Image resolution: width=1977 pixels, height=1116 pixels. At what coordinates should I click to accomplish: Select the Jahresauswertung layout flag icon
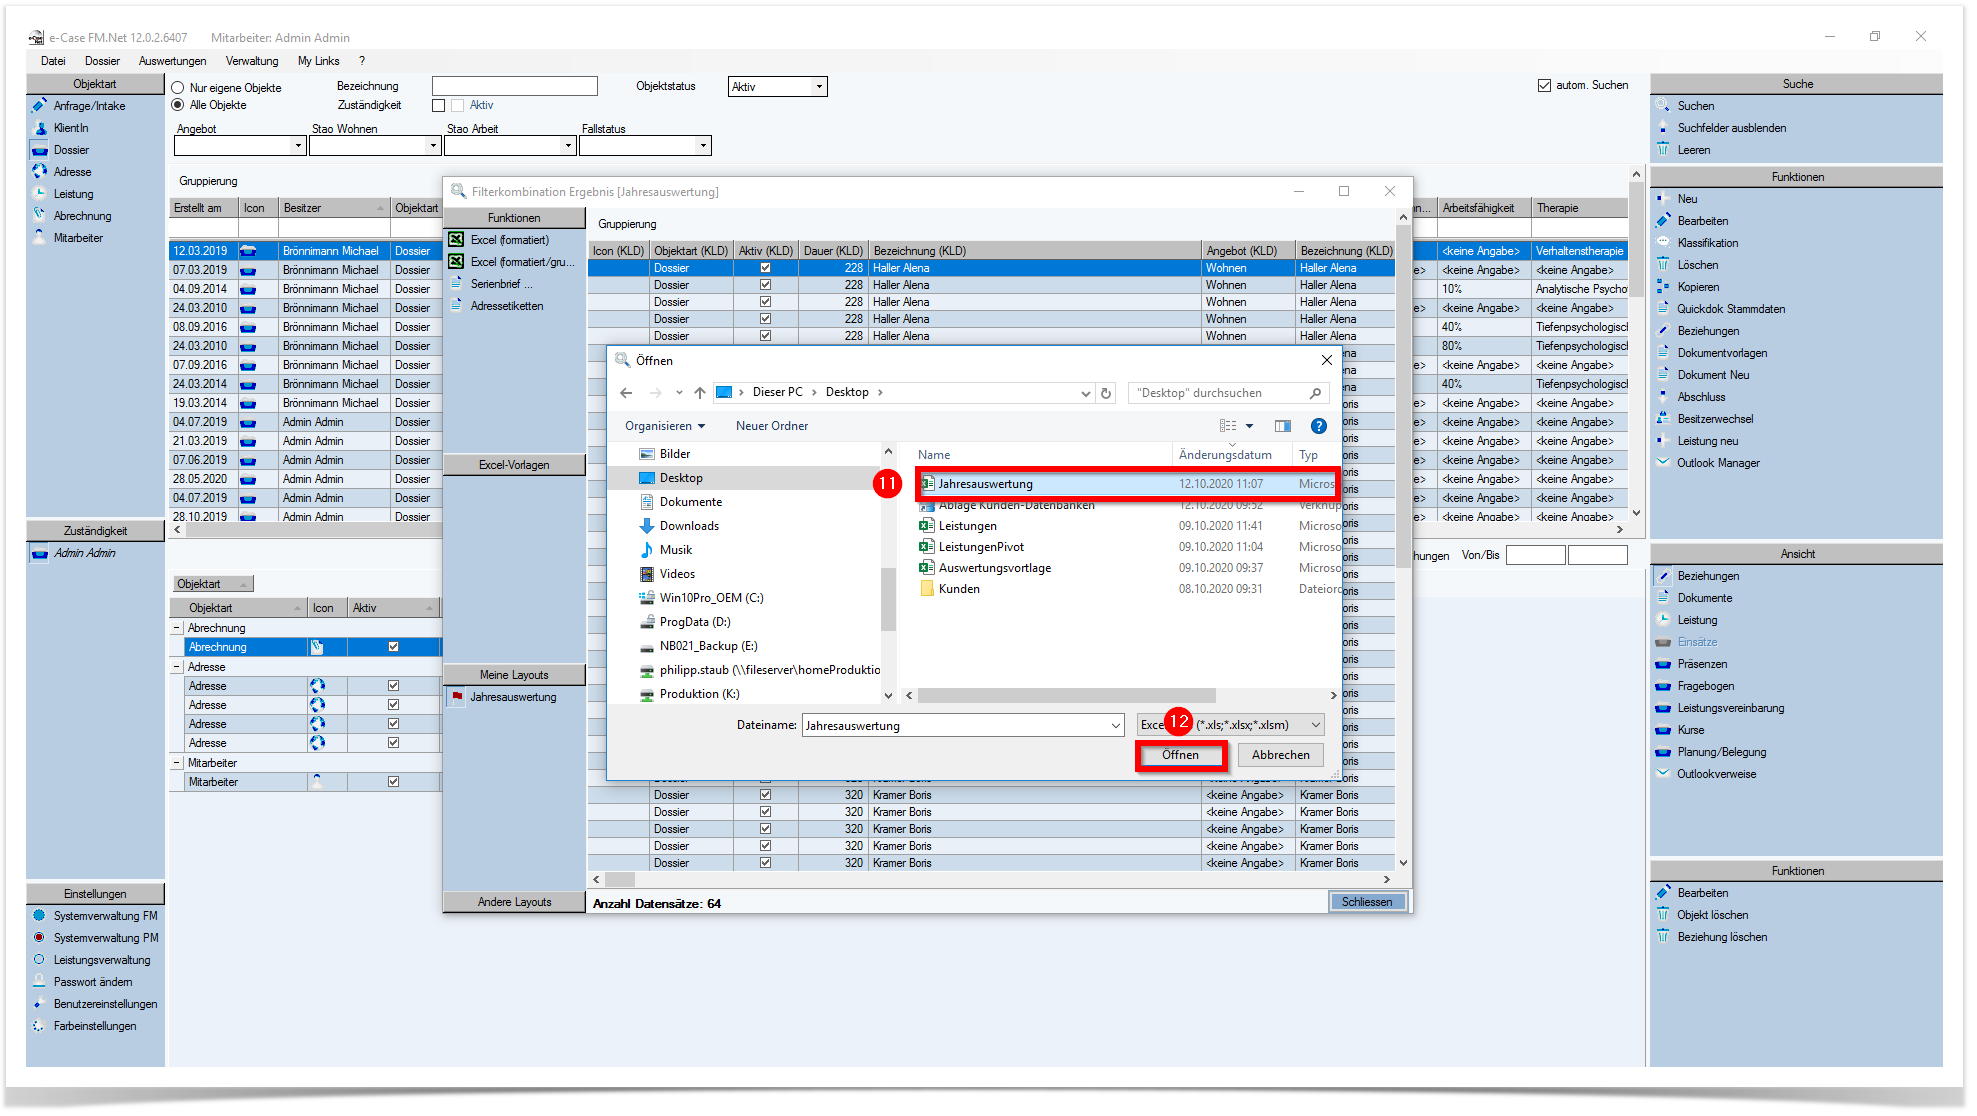pos(457,696)
